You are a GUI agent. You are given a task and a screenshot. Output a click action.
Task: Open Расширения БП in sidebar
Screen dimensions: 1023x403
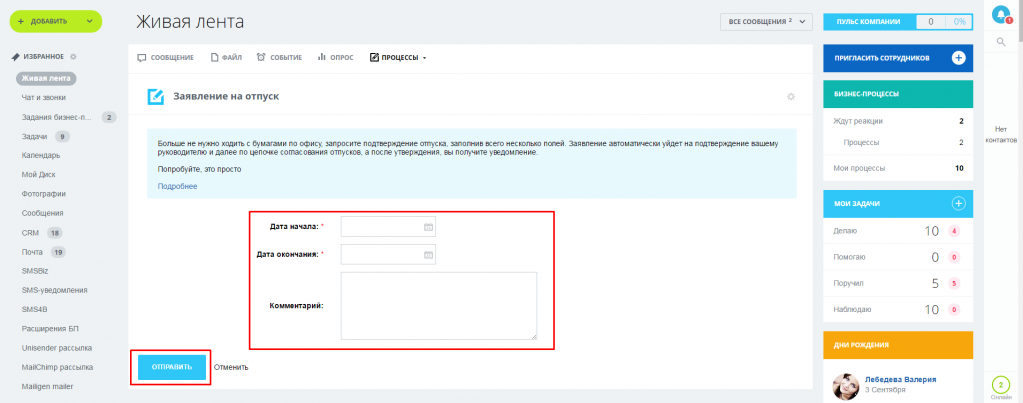tap(51, 328)
